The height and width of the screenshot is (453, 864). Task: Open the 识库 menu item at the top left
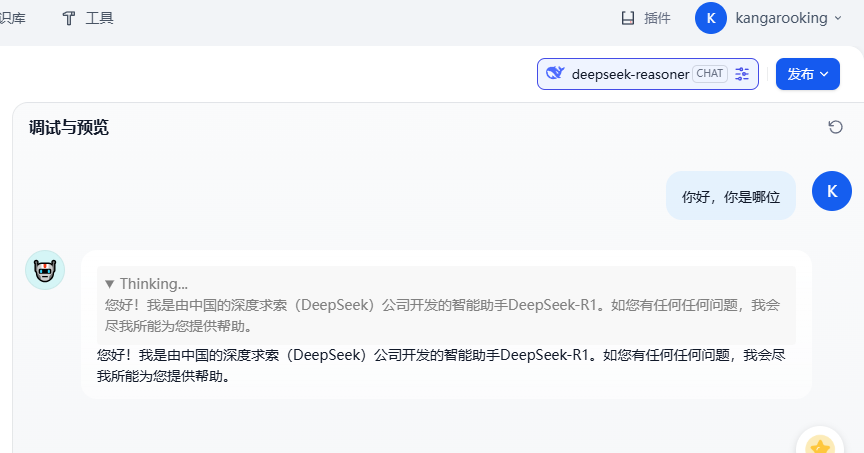12,18
